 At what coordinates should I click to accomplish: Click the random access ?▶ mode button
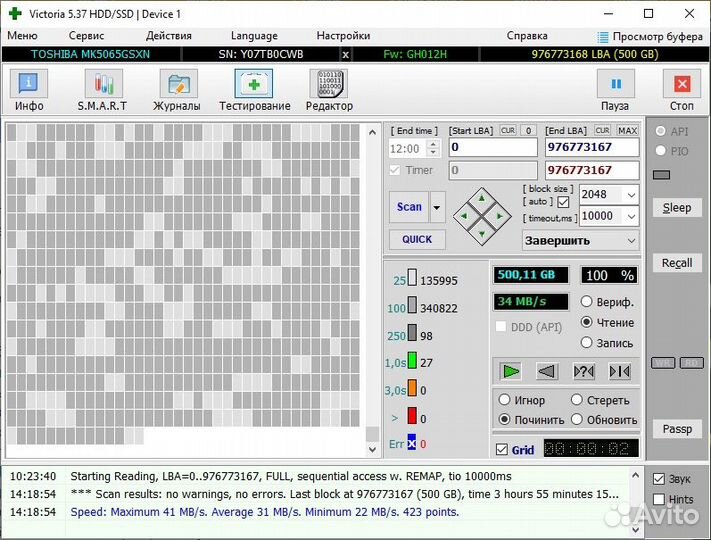click(583, 371)
